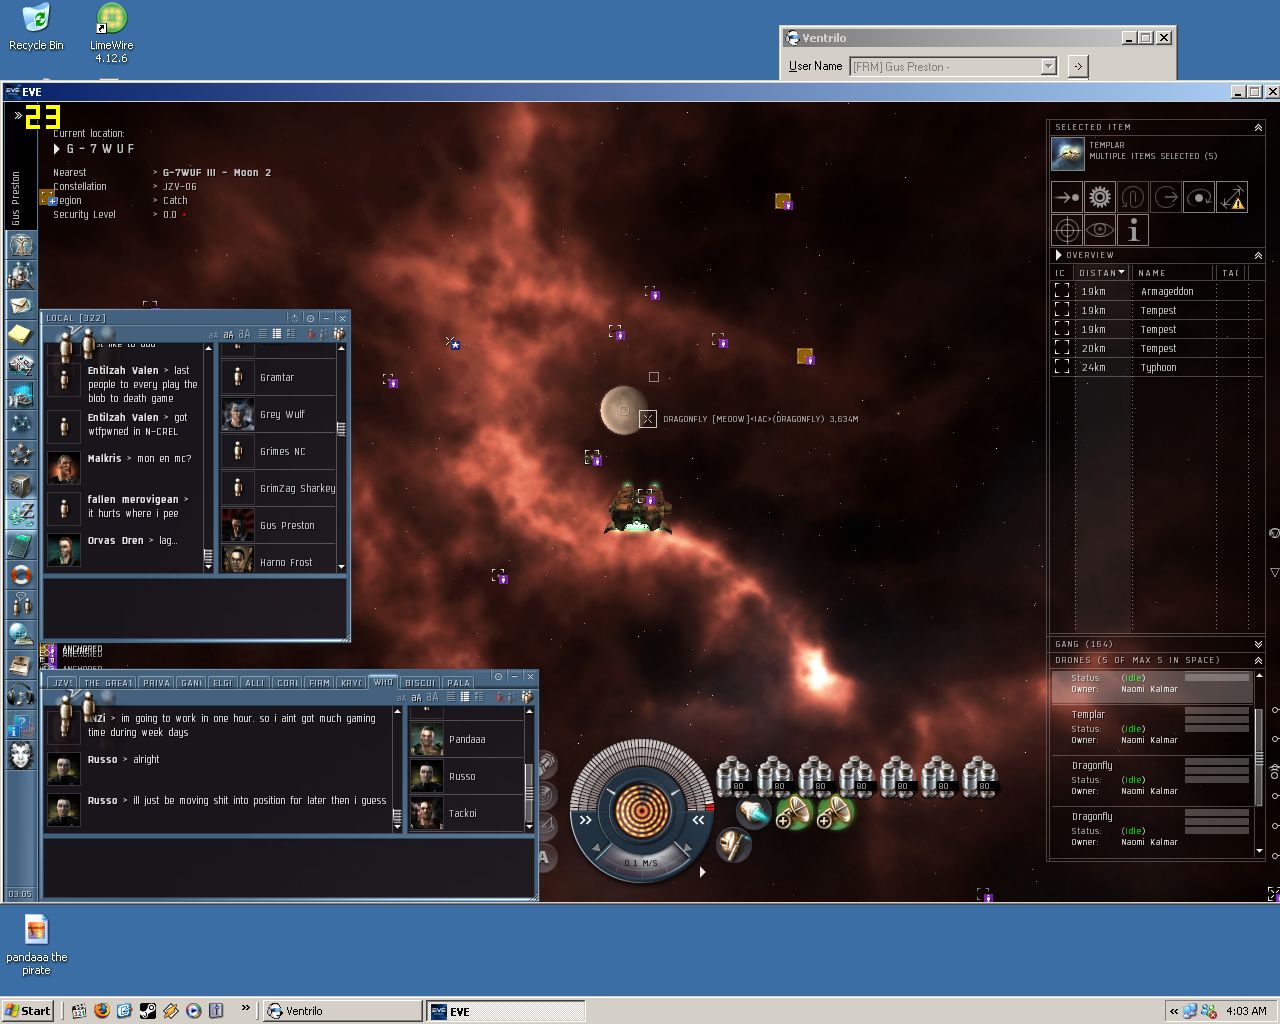
Task: Select Typhoon in the overview list
Action: [x=1157, y=368]
